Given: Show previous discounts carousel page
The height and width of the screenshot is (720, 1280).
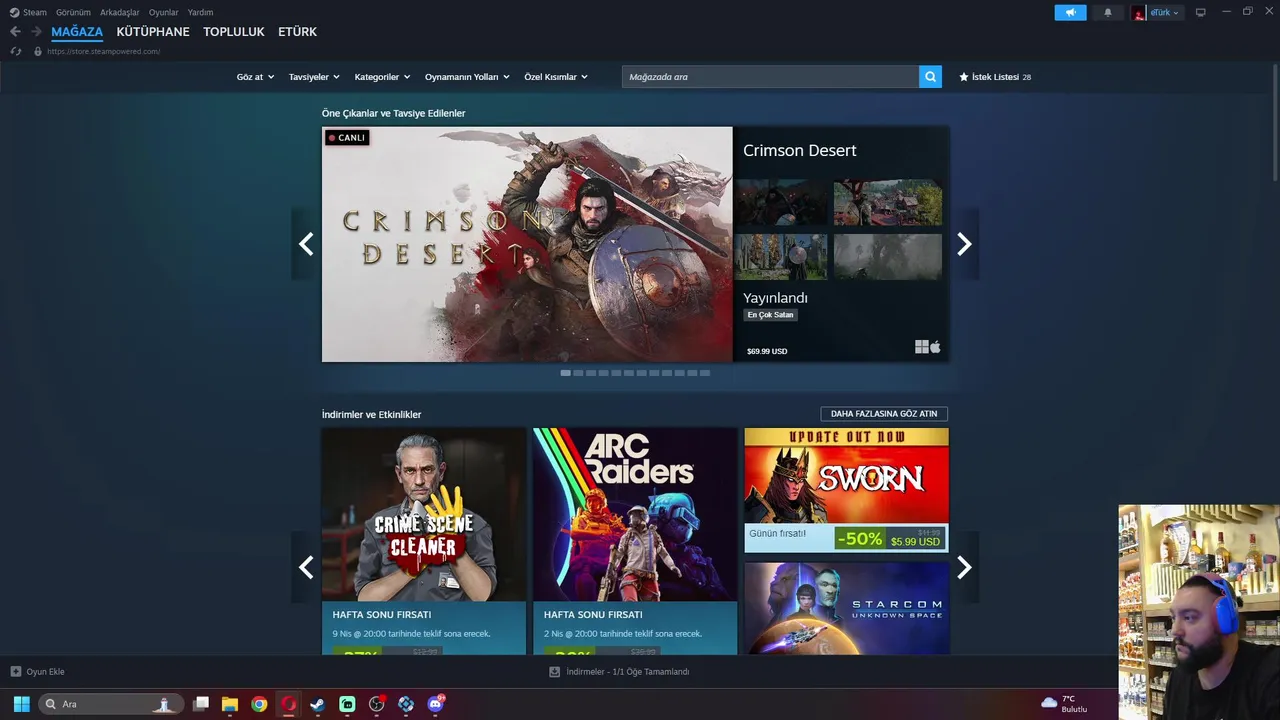Looking at the screenshot, I should (306, 567).
